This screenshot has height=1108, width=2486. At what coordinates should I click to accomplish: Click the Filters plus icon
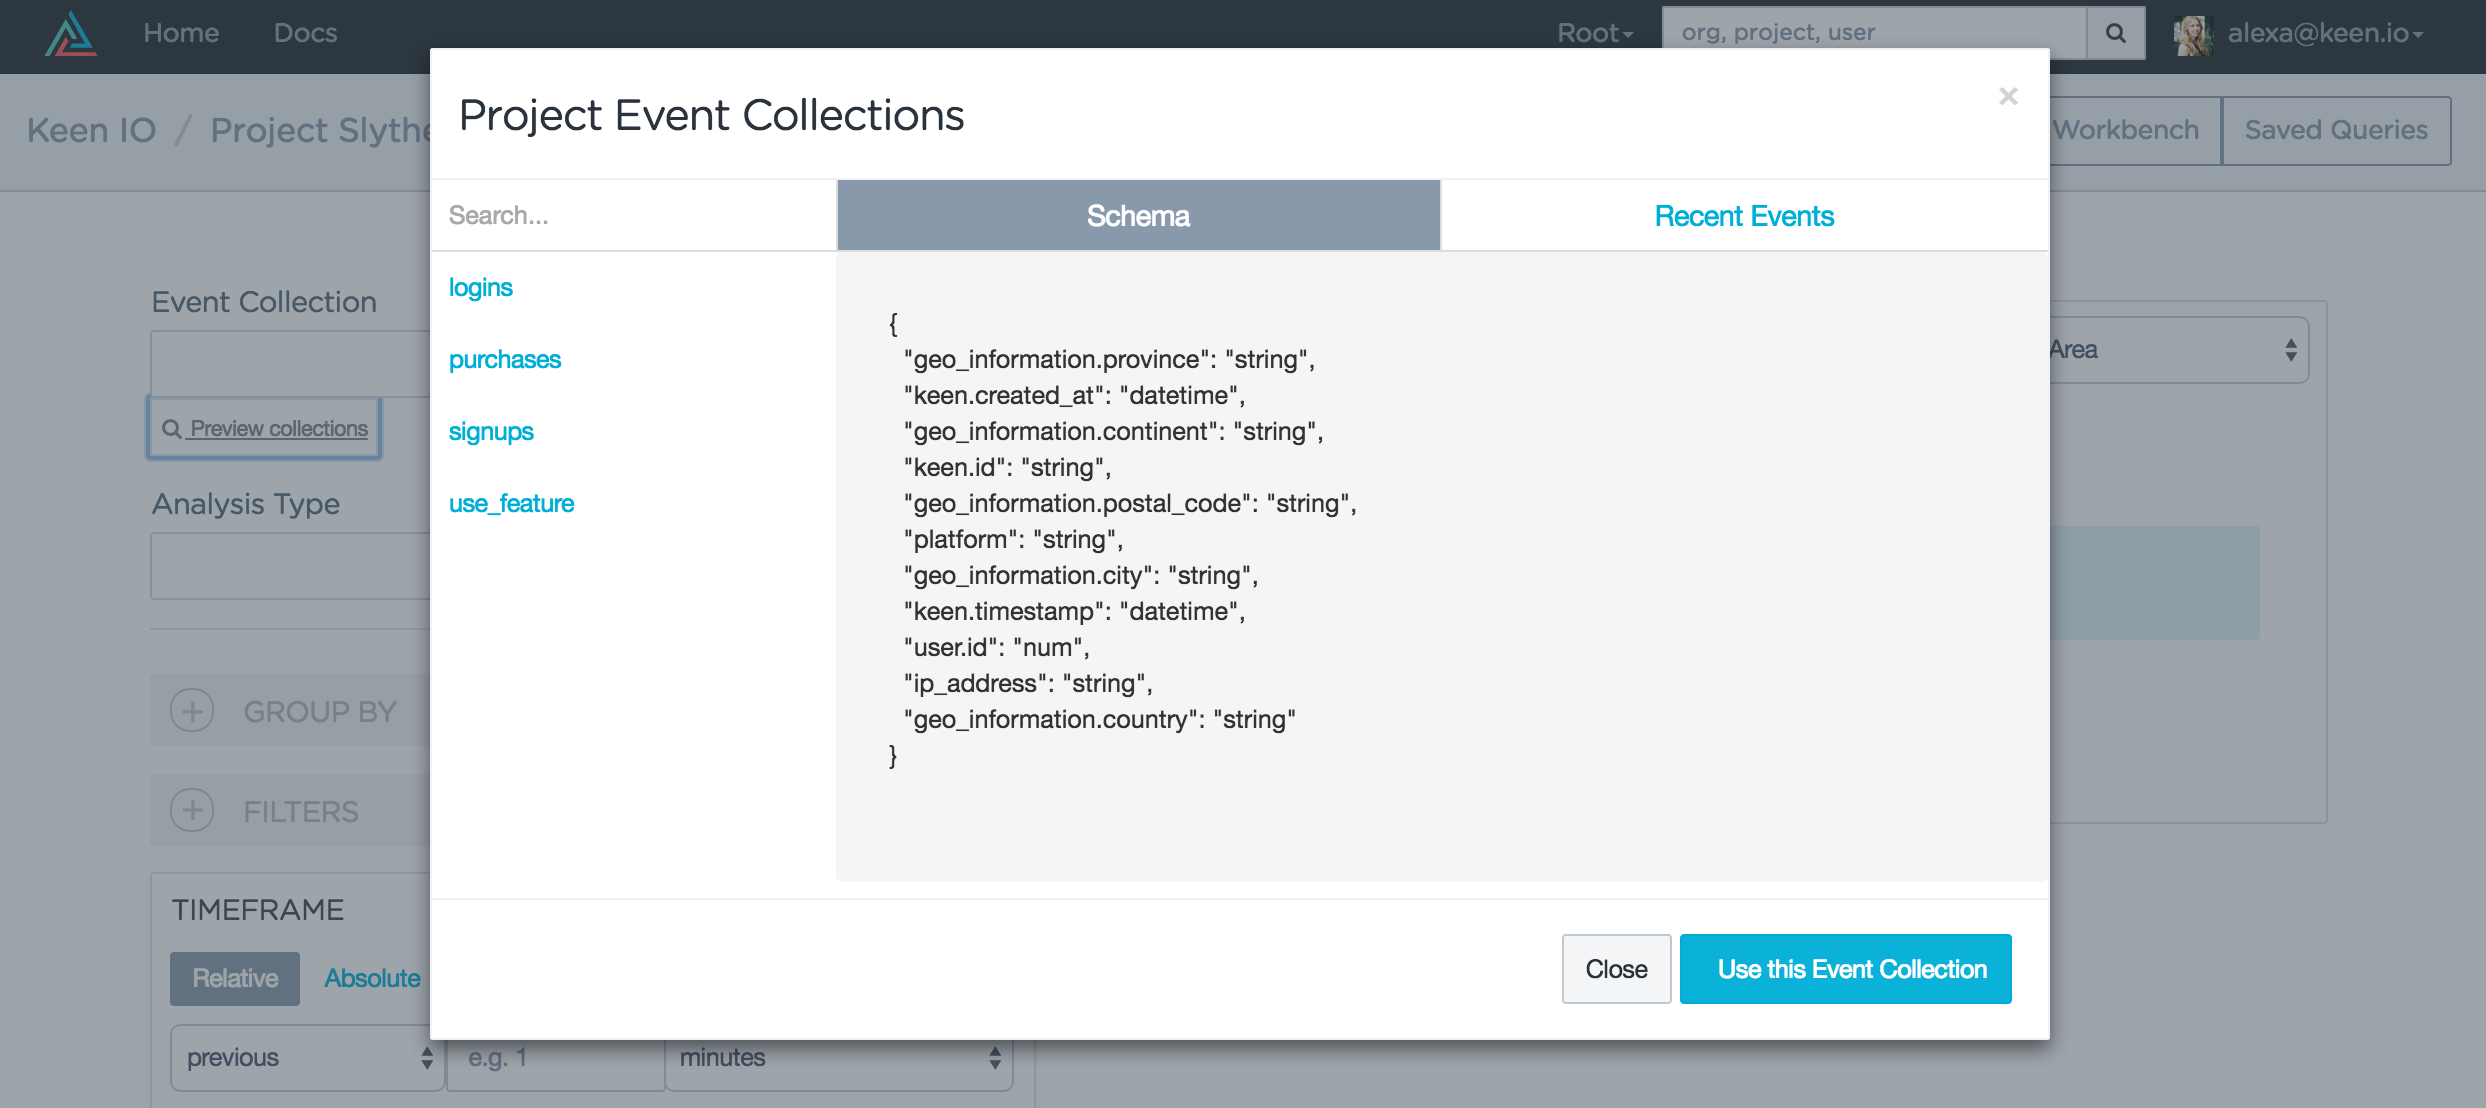192,810
